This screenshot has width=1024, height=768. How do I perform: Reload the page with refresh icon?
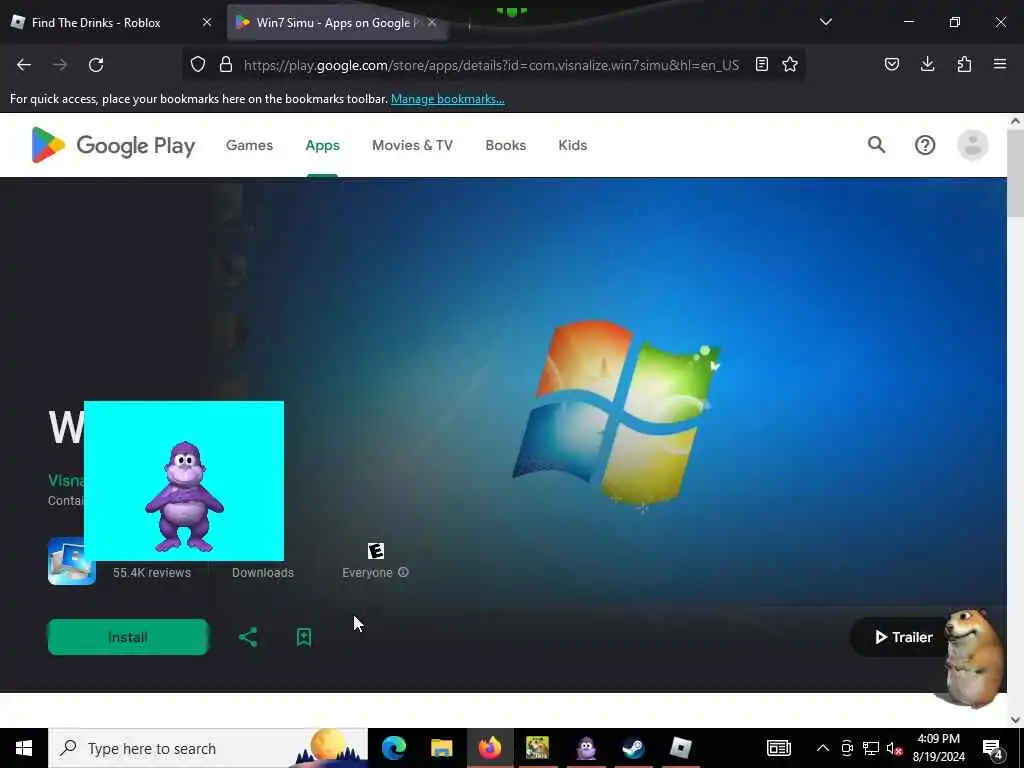pos(96,65)
